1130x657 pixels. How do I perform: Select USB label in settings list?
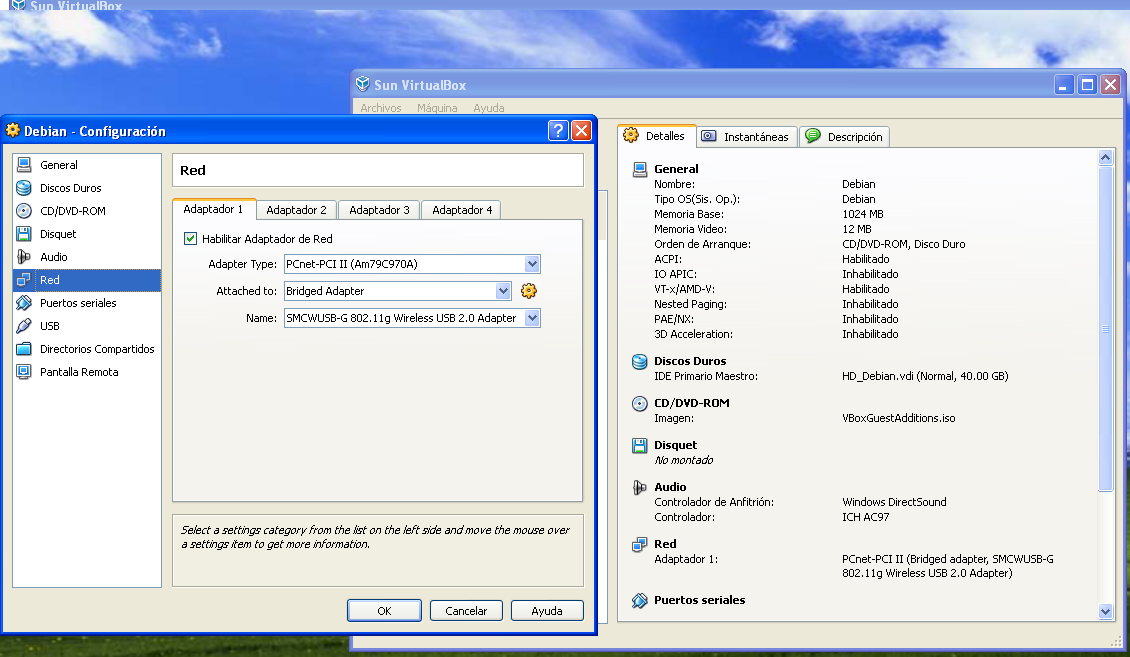(x=50, y=326)
